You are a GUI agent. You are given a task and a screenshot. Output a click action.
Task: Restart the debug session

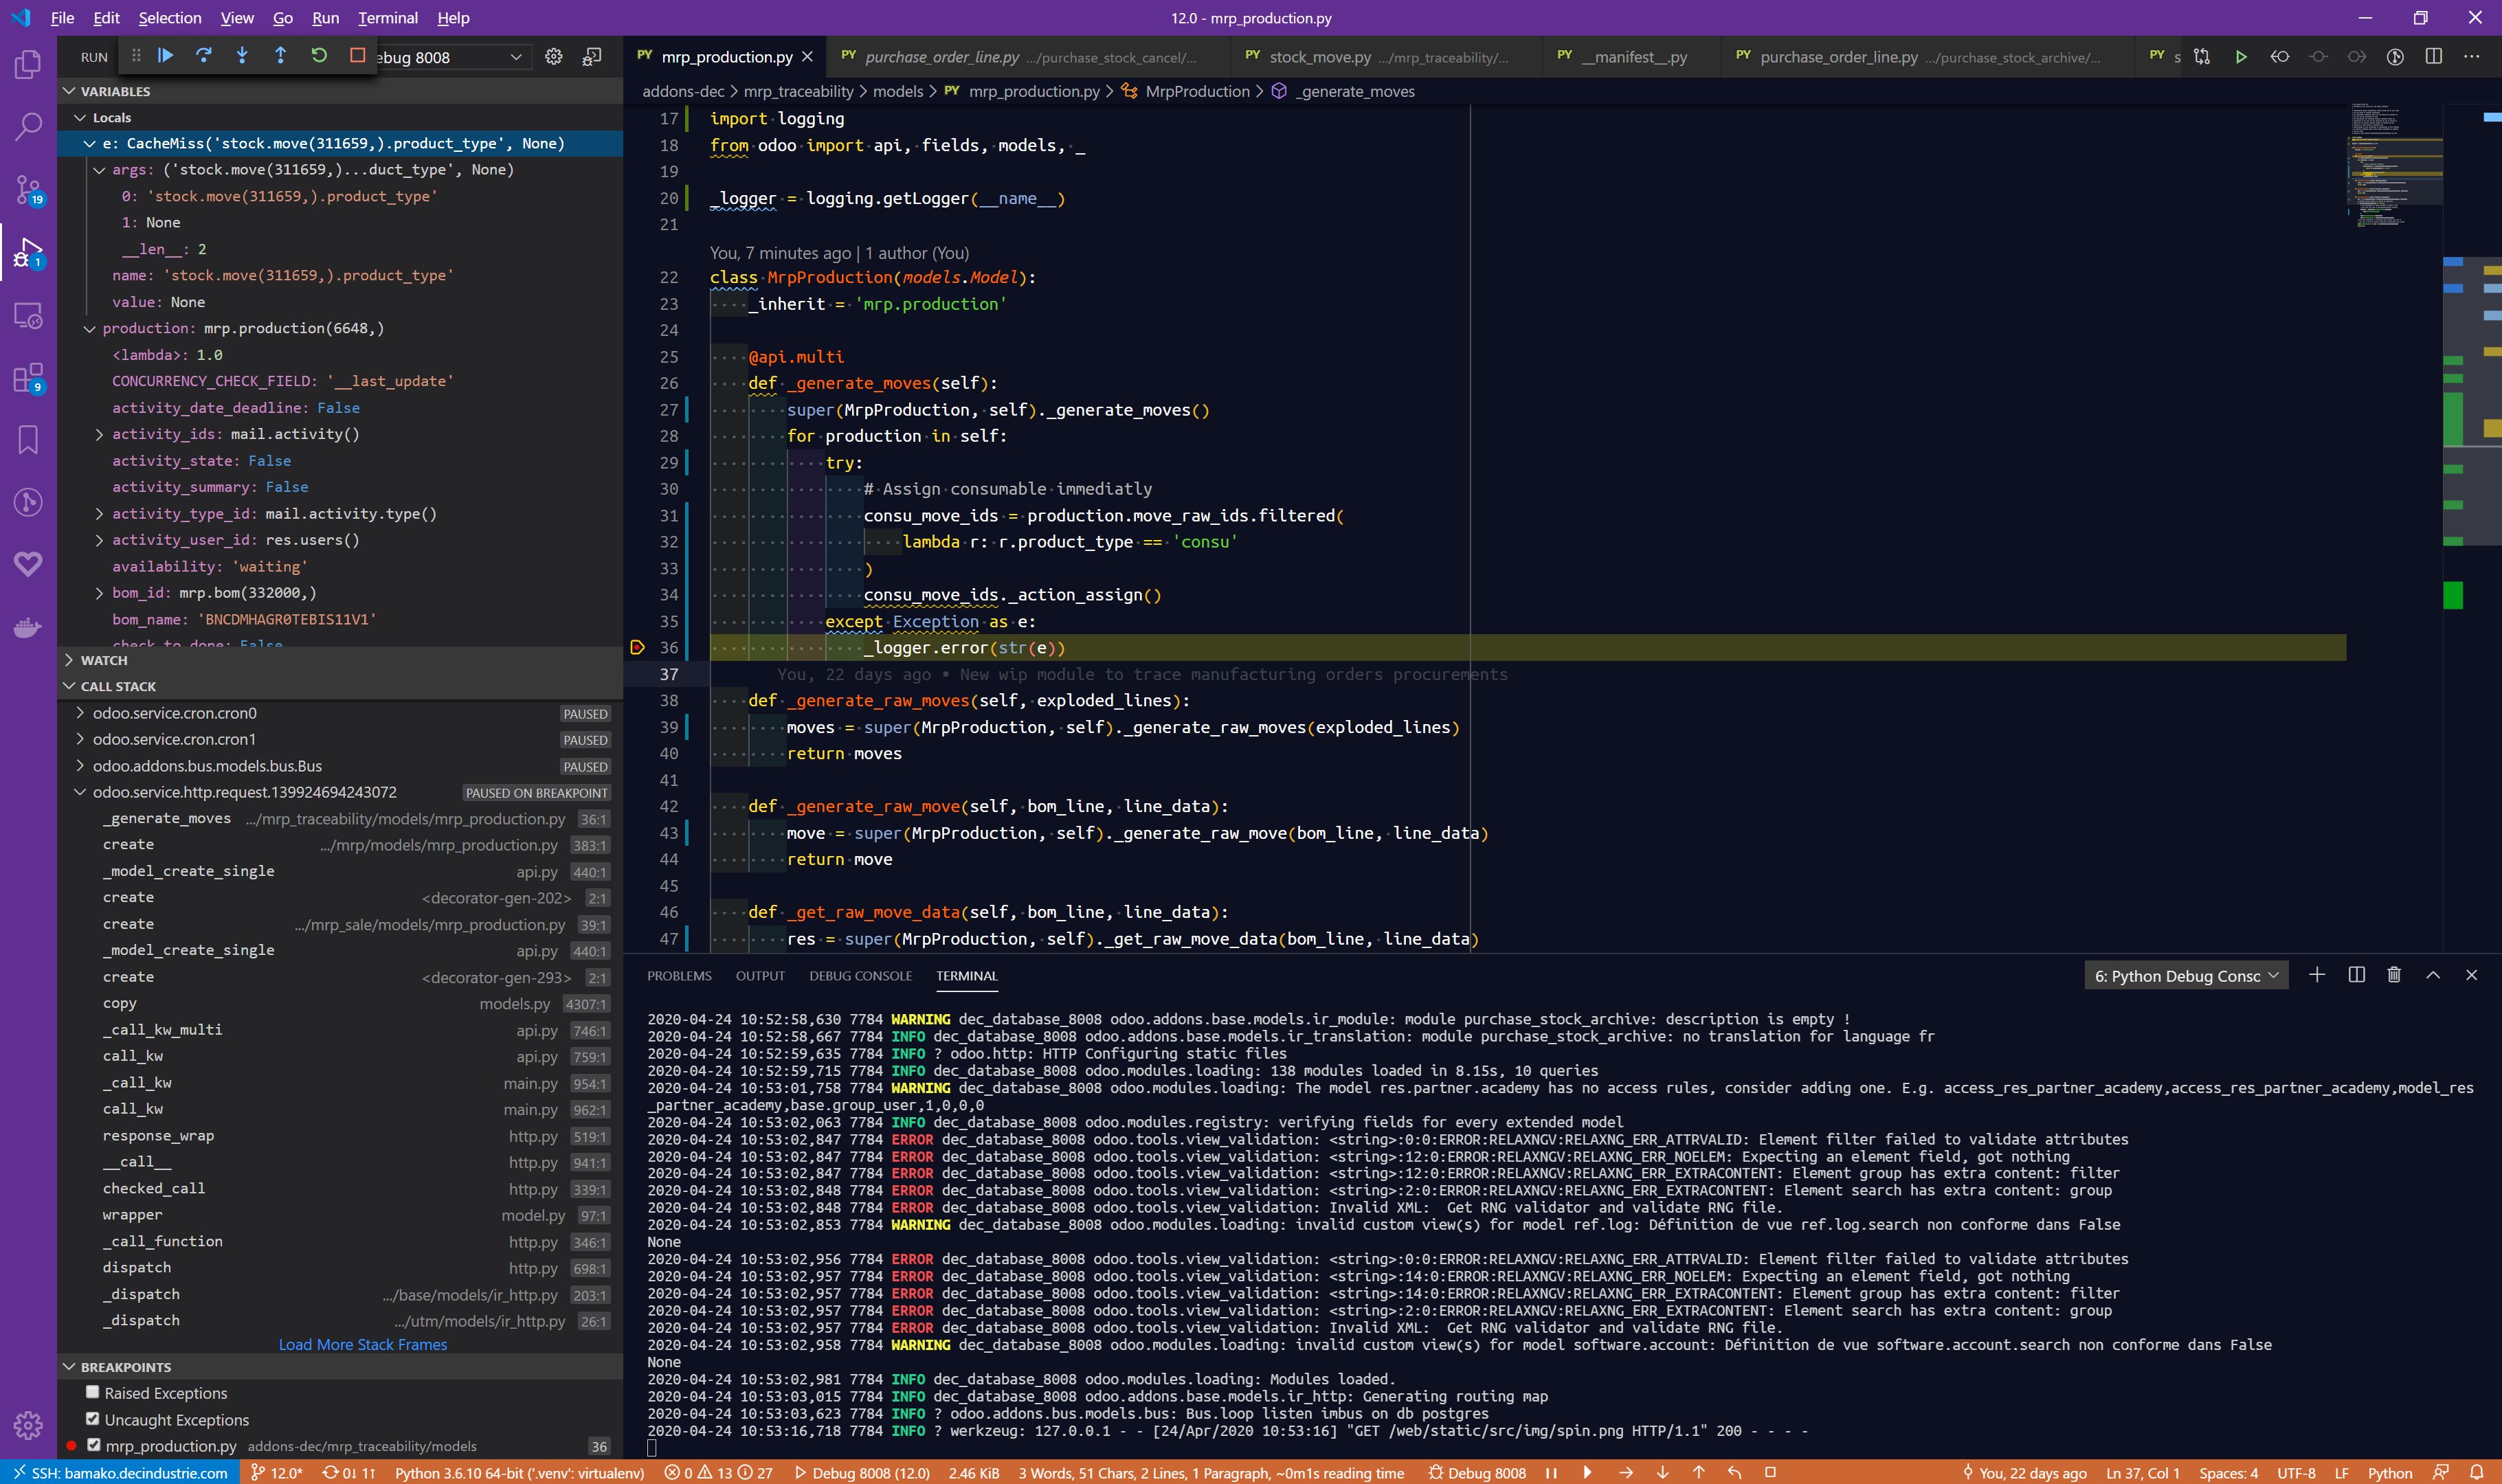pos(319,56)
